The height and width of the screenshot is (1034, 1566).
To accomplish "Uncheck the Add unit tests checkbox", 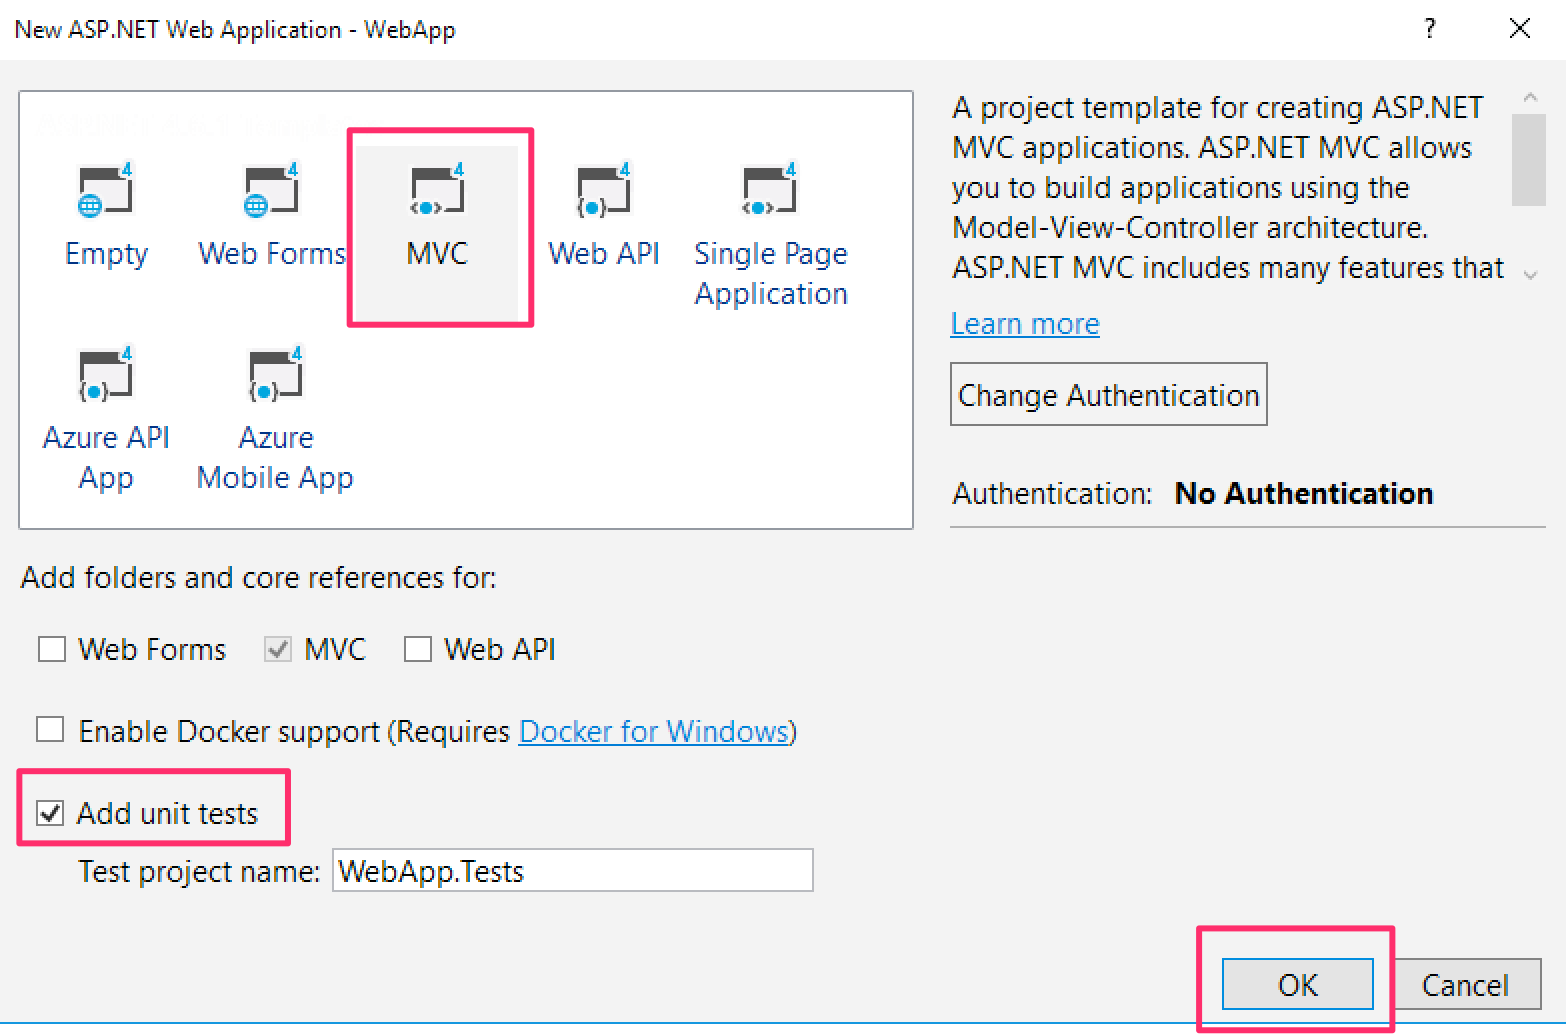I will click(50, 813).
